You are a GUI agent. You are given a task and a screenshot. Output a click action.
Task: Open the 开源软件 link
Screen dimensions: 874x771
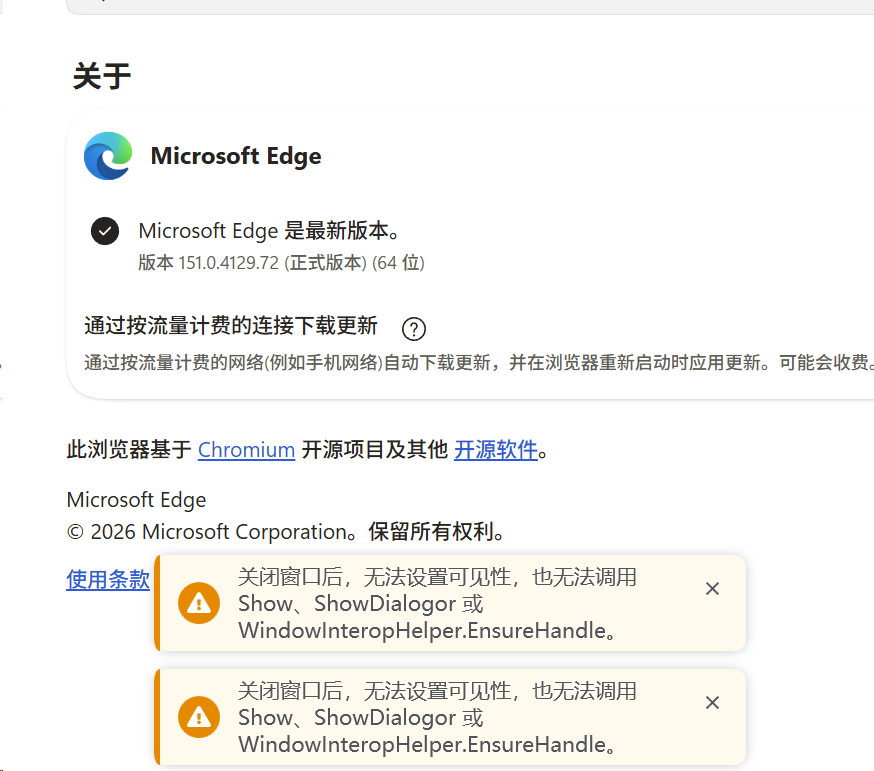point(496,450)
